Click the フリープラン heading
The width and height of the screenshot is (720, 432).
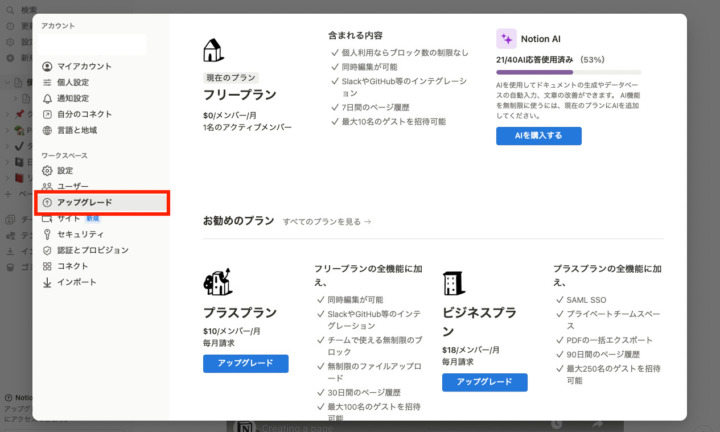coord(240,95)
